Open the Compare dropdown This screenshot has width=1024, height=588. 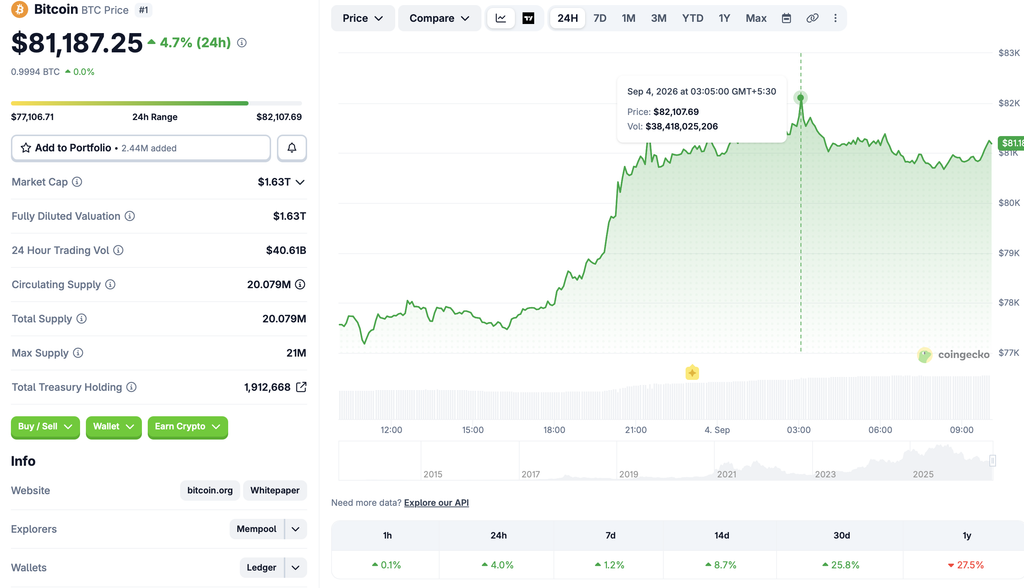(440, 18)
